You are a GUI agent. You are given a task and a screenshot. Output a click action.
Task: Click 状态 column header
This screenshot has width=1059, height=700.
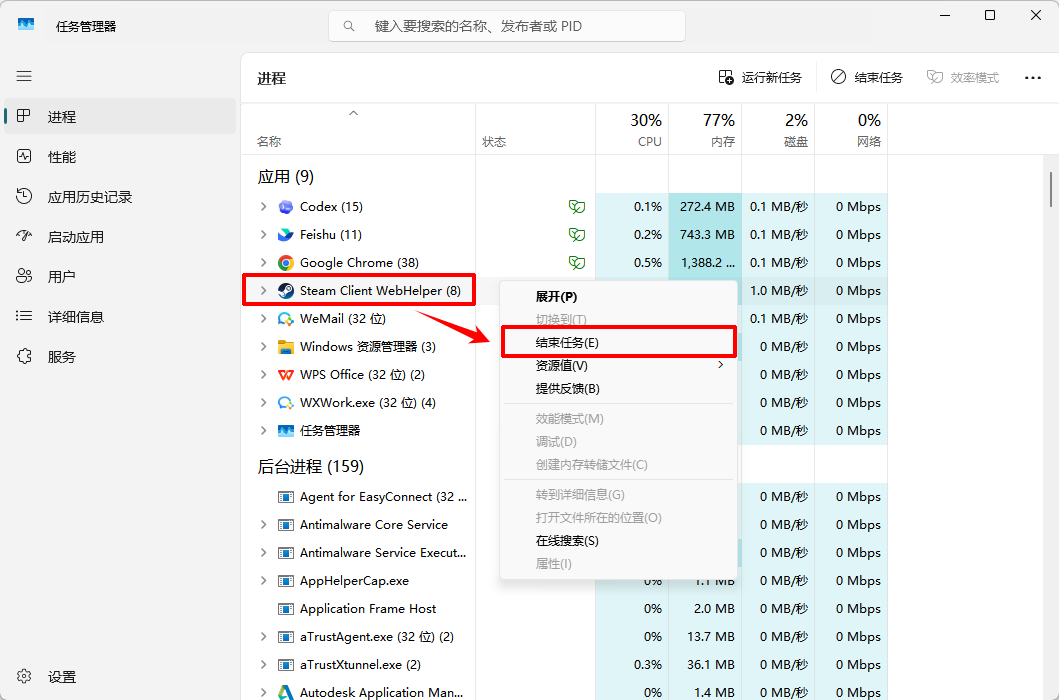point(536,129)
